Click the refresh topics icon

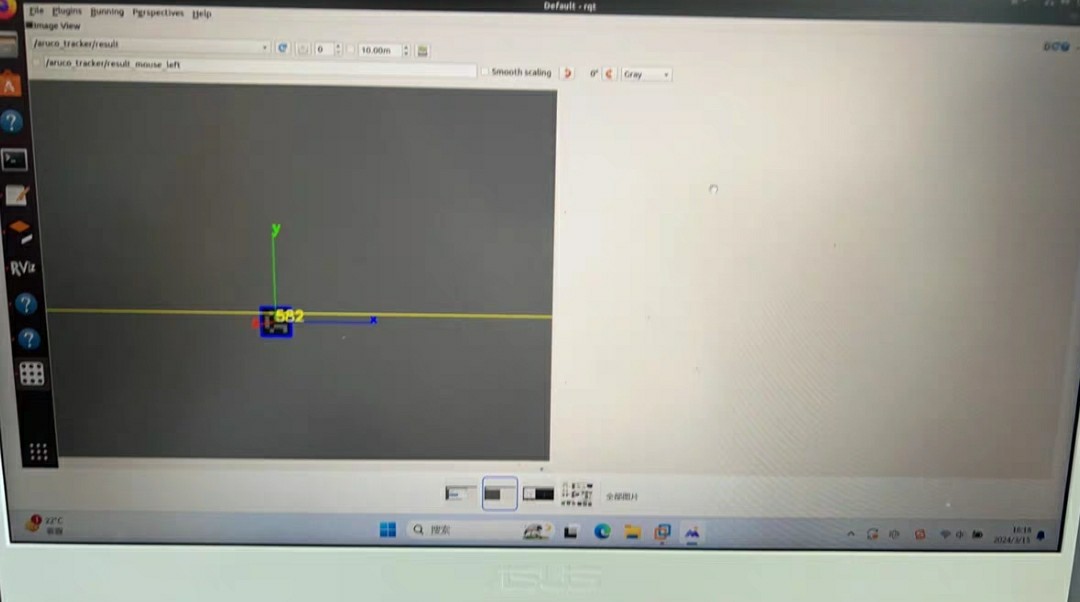point(282,48)
